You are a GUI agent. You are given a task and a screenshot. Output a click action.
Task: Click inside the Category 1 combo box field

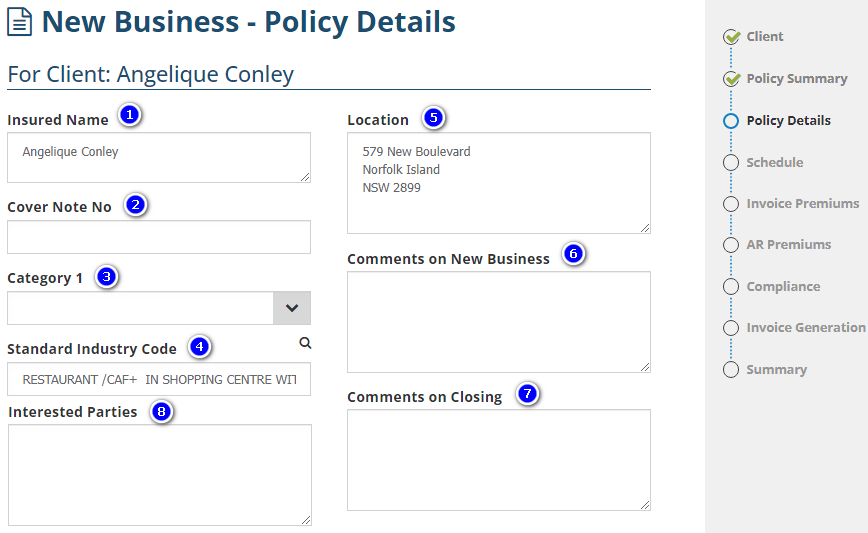click(140, 308)
